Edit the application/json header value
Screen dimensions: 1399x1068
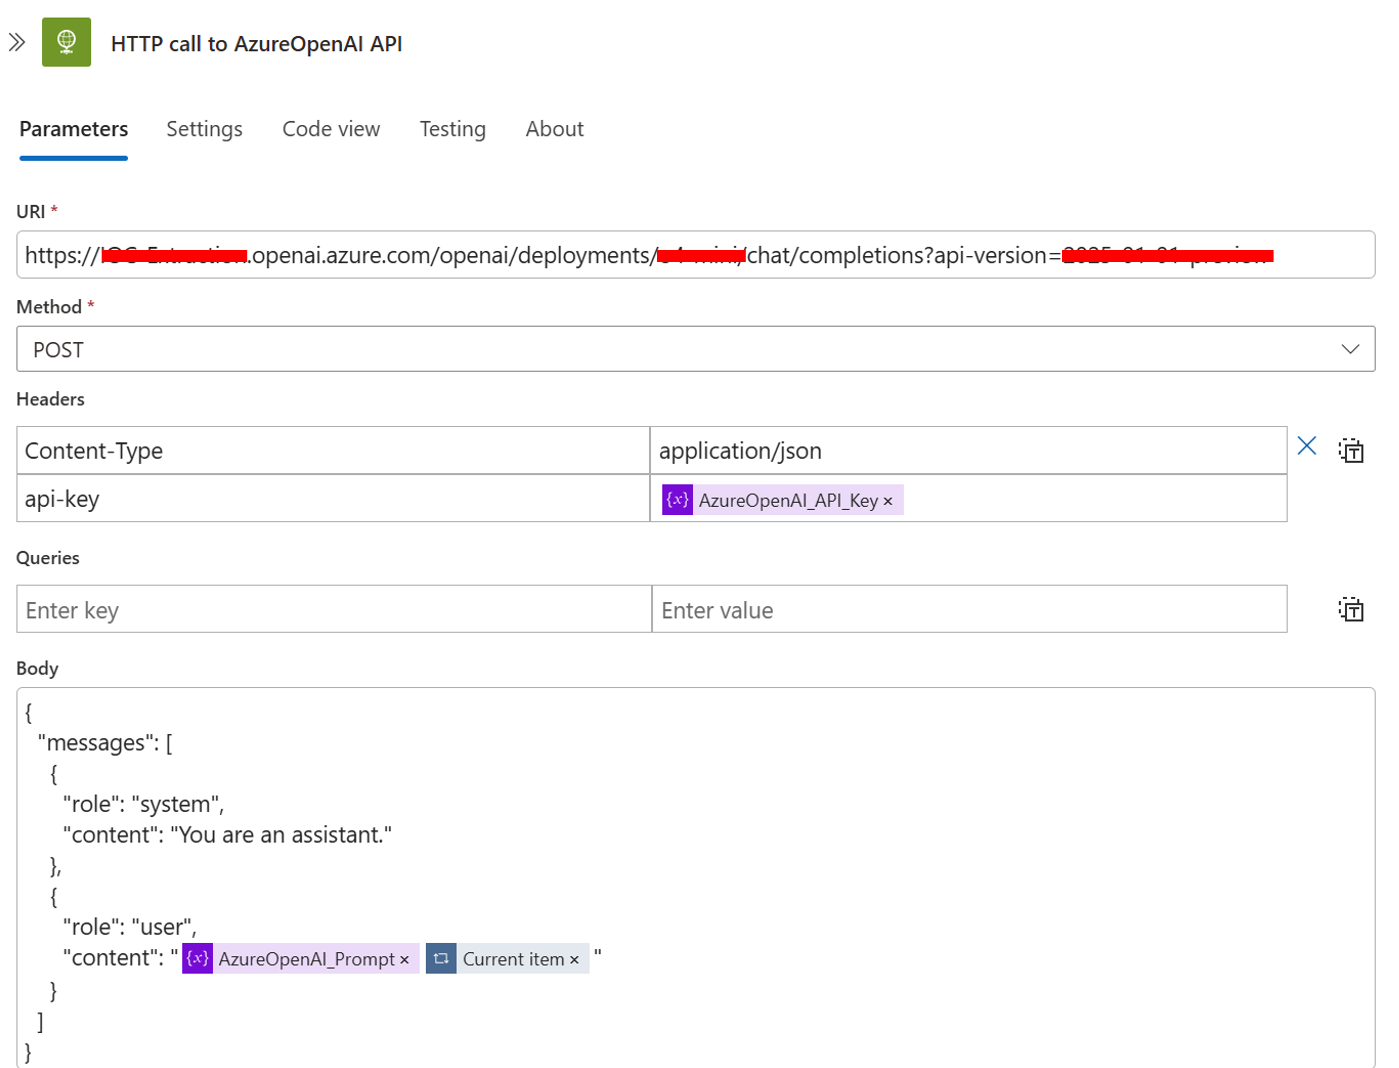pos(968,450)
